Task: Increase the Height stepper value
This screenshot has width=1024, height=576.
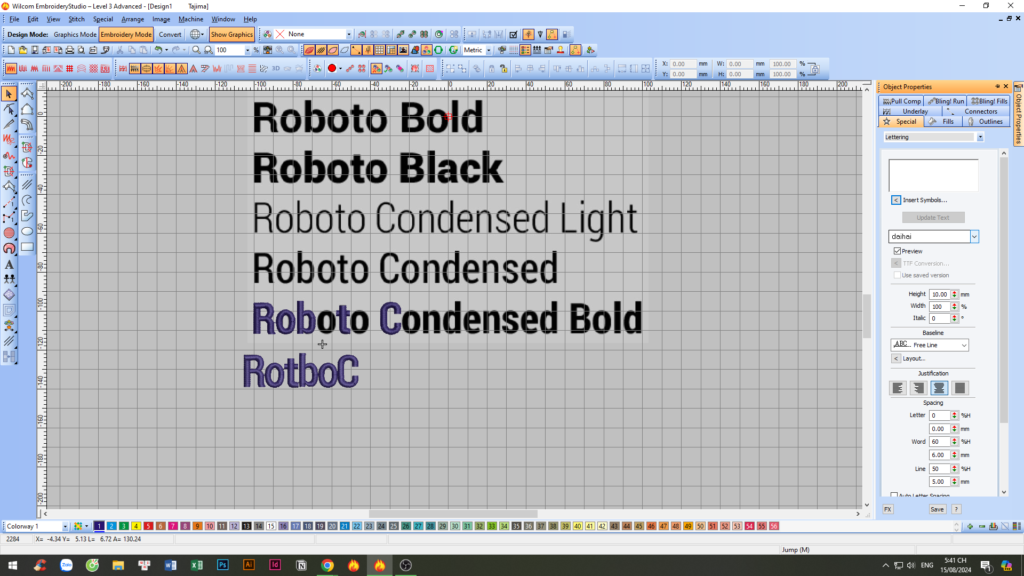Action: pyautogui.click(x=954, y=292)
